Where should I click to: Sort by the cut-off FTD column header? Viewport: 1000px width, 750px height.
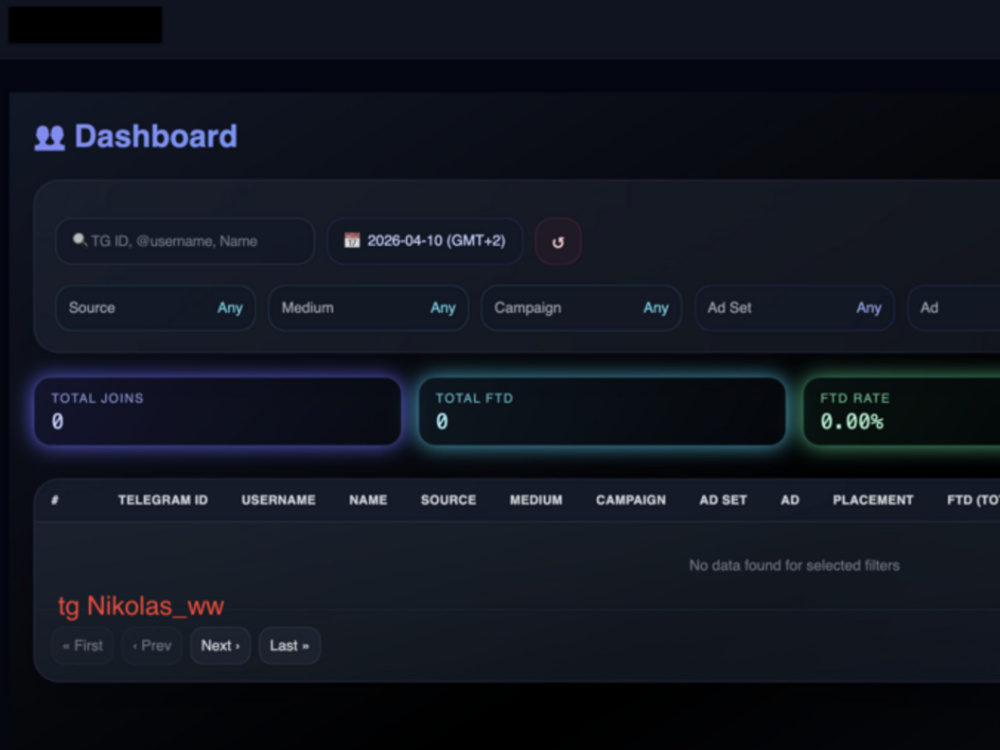[973, 500]
